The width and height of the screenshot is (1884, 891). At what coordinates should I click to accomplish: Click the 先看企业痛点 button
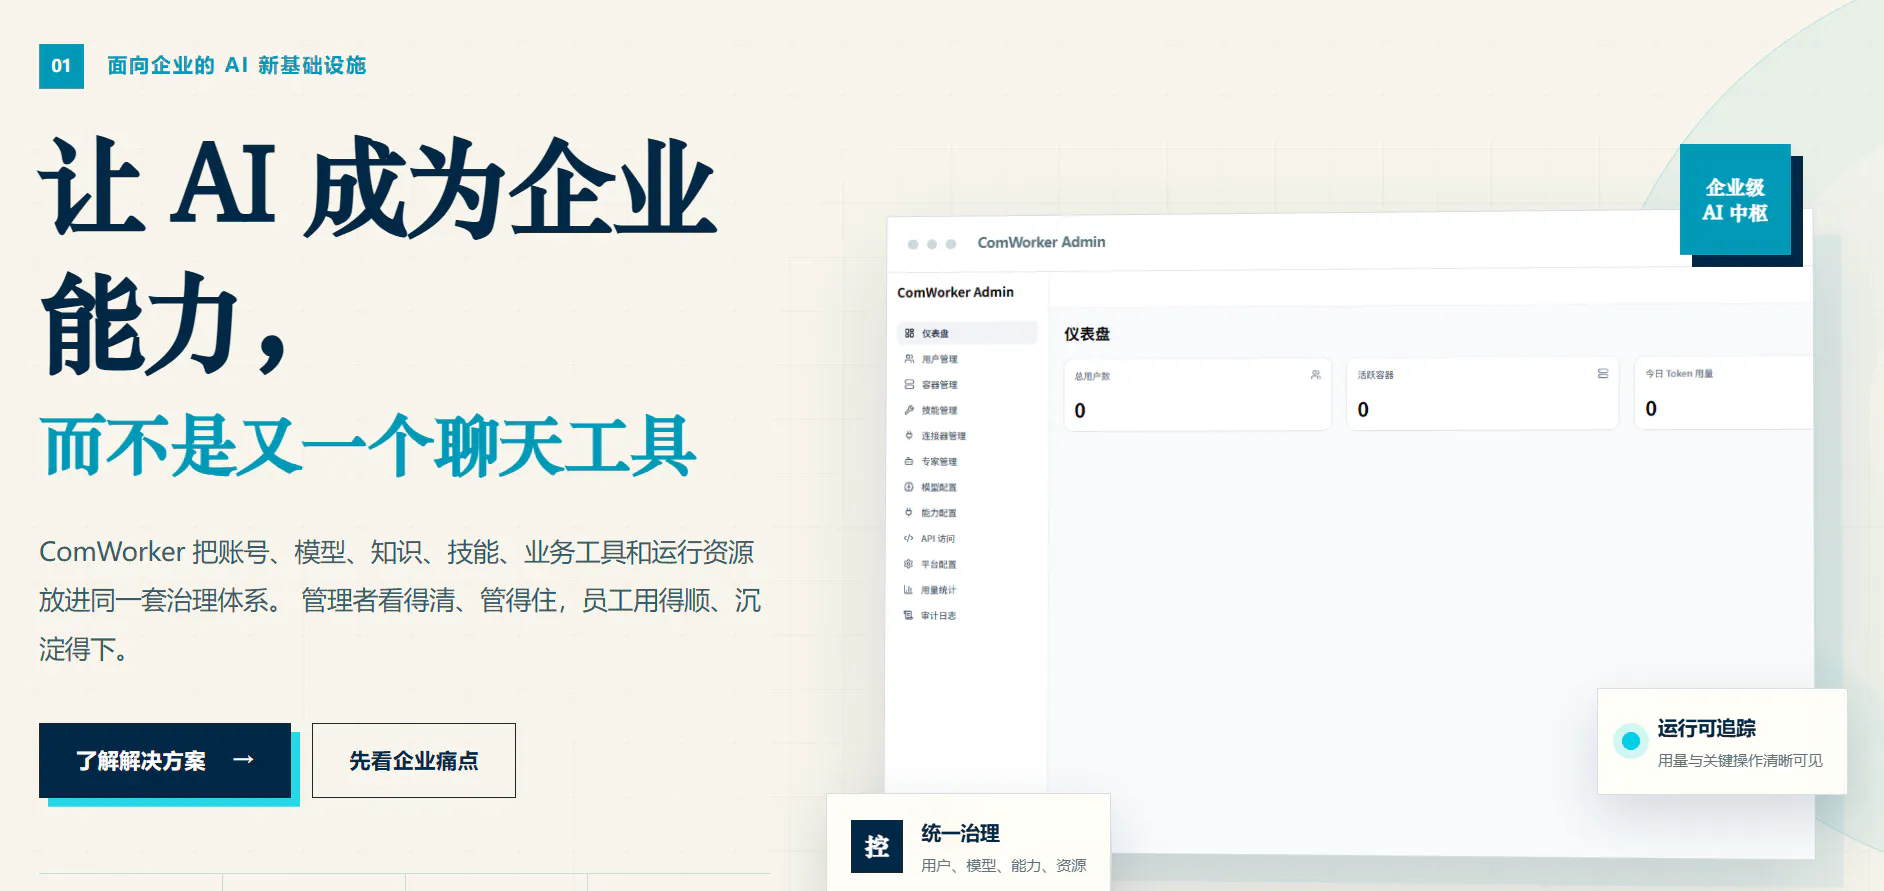click(414, 760)
